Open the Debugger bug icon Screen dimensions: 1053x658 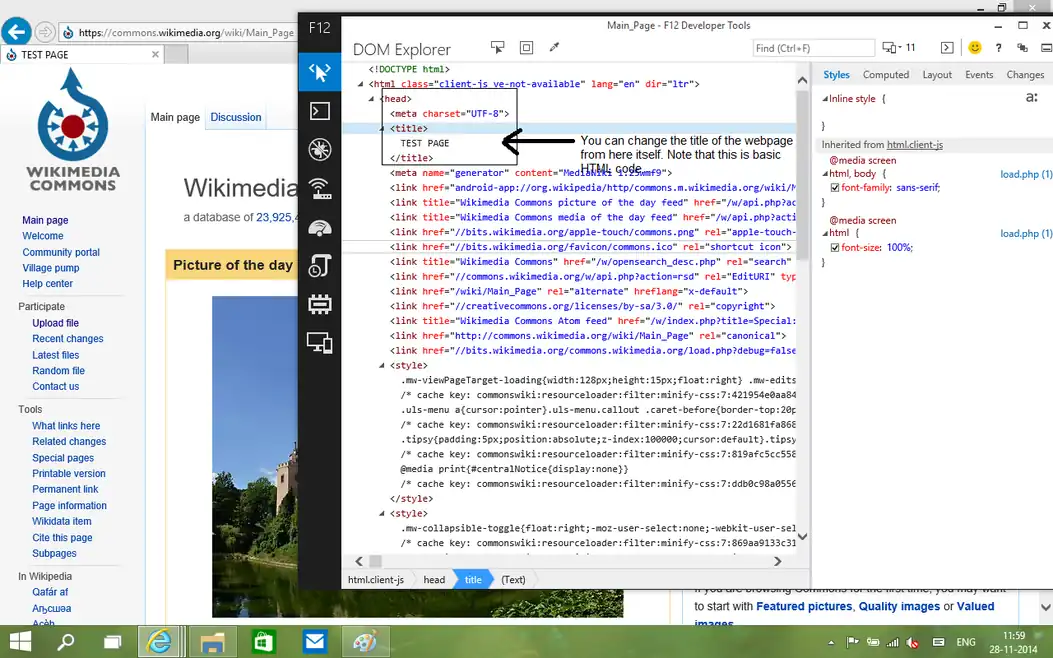click(319, 150)
